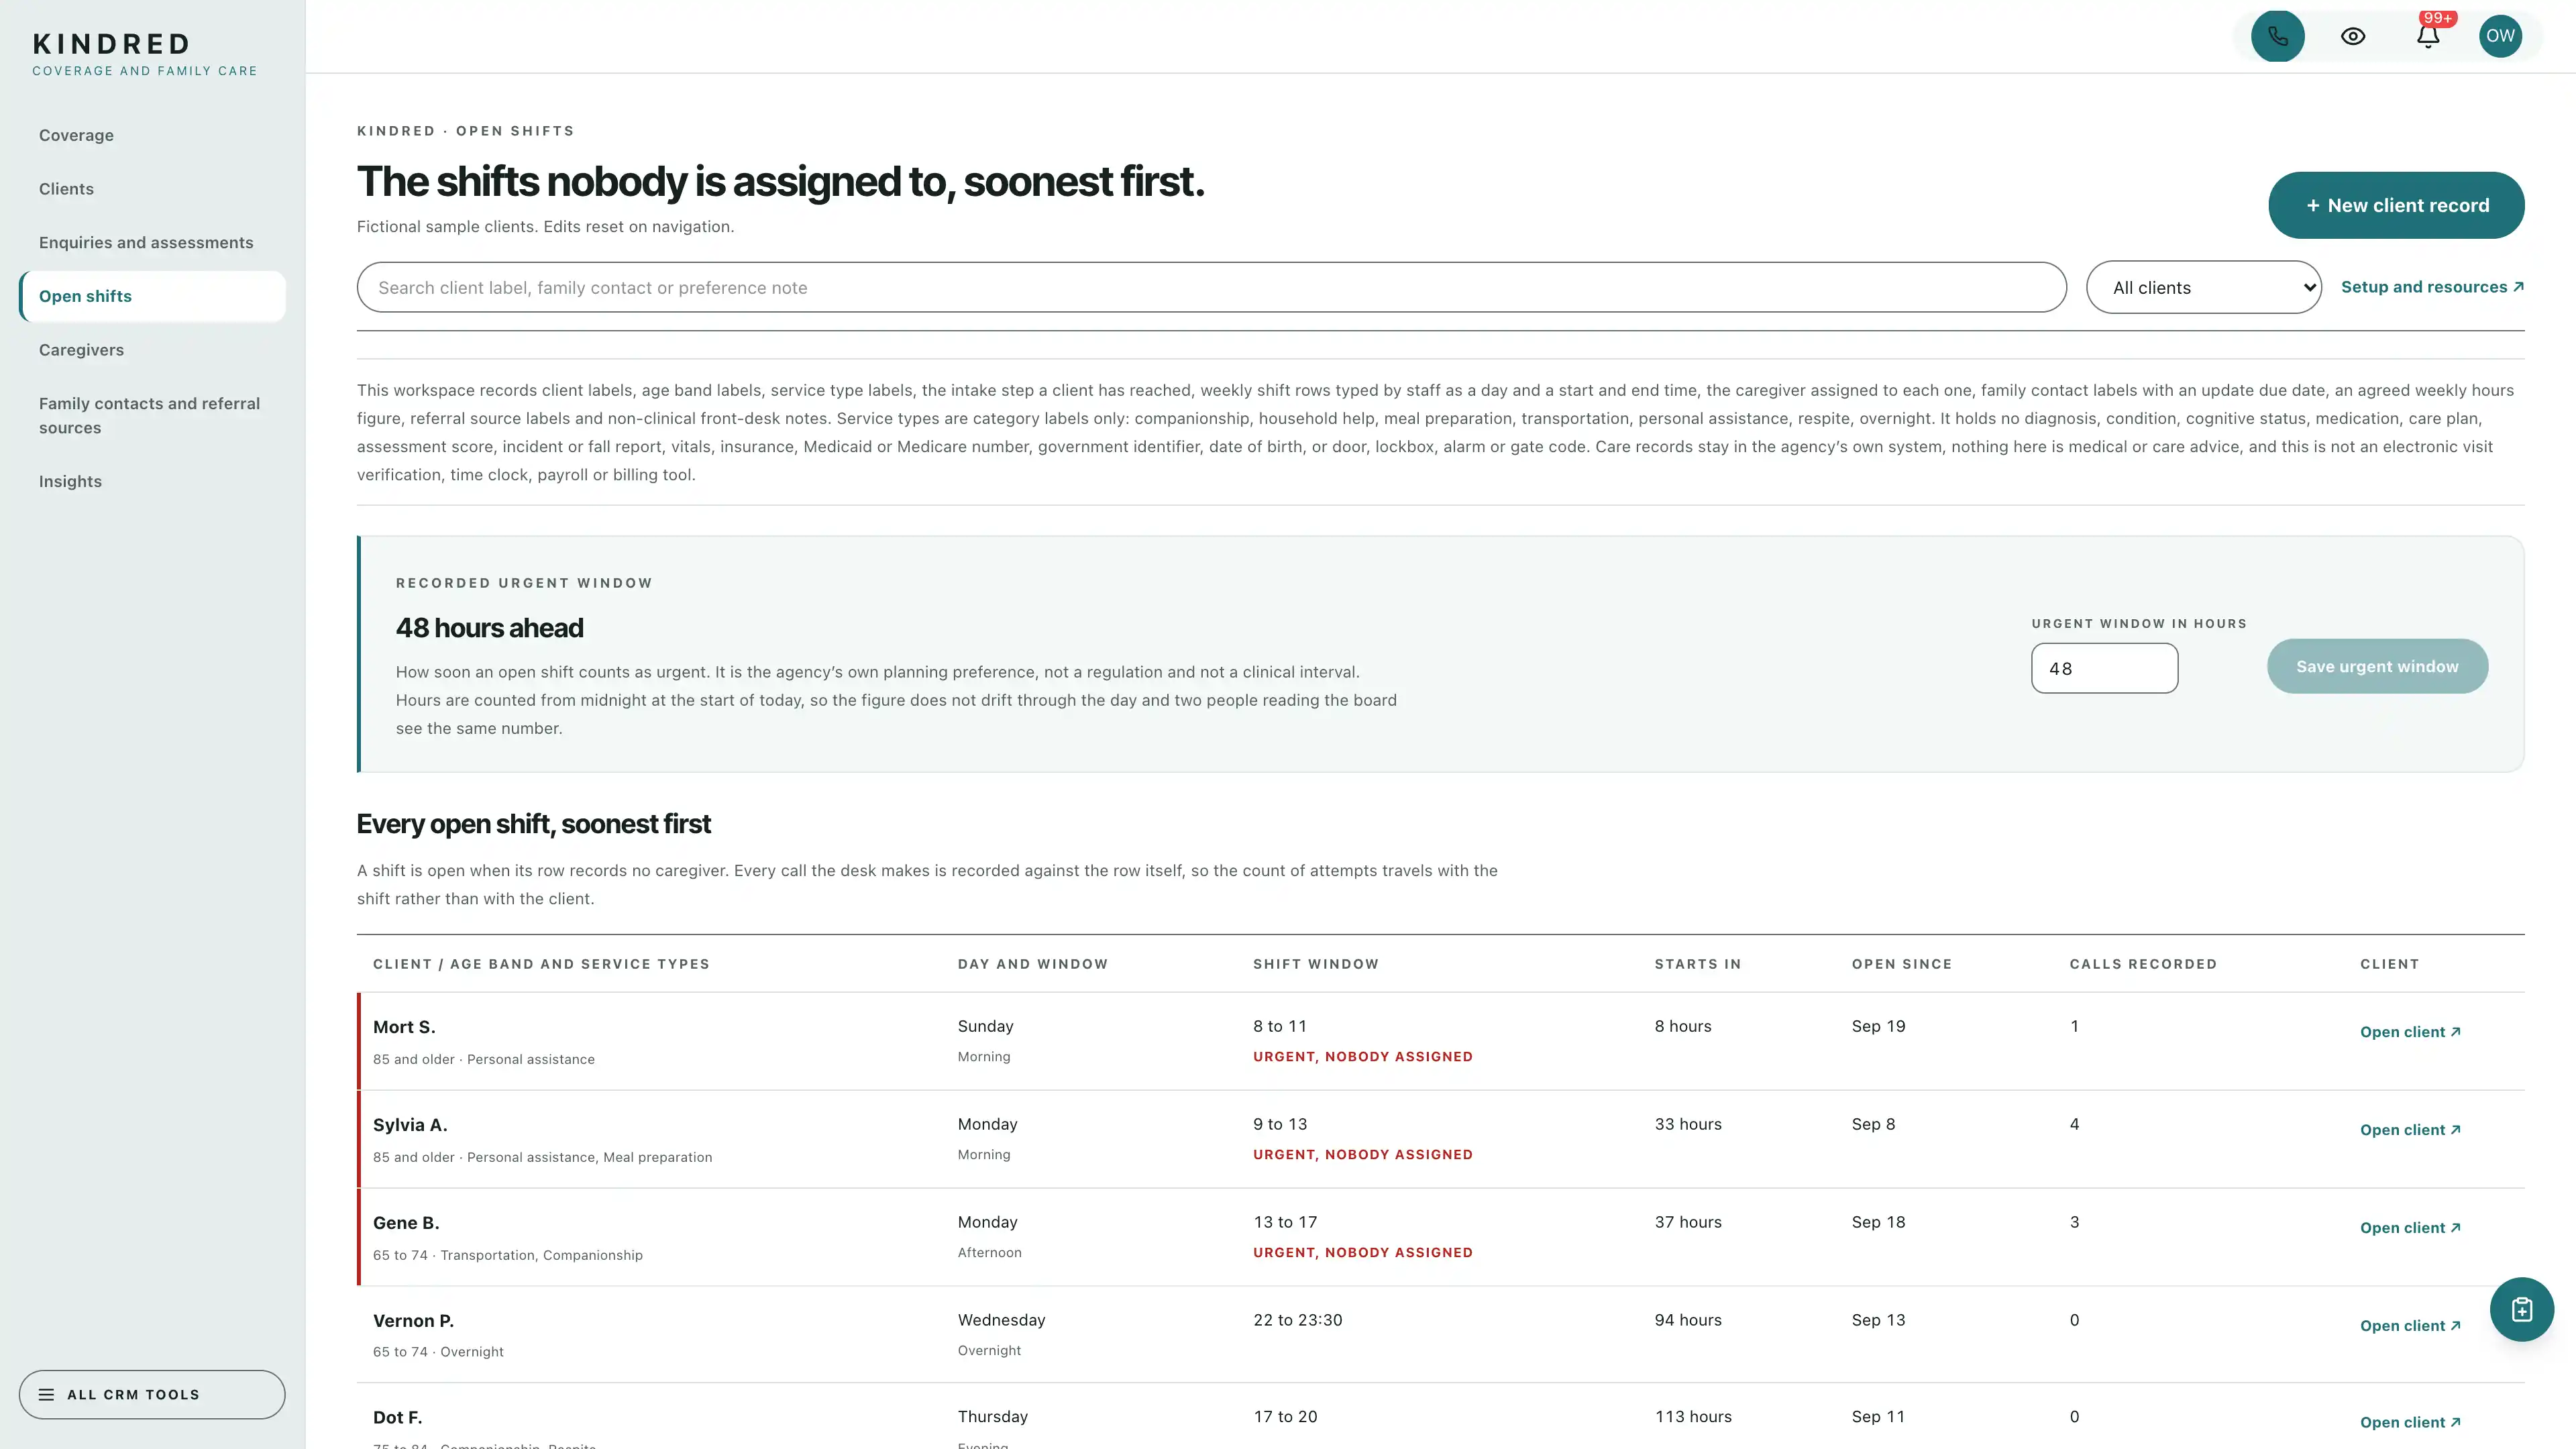Expand the All clients dropdown
This screenshot has width=2576, height=1449.
coord(2203,287)
